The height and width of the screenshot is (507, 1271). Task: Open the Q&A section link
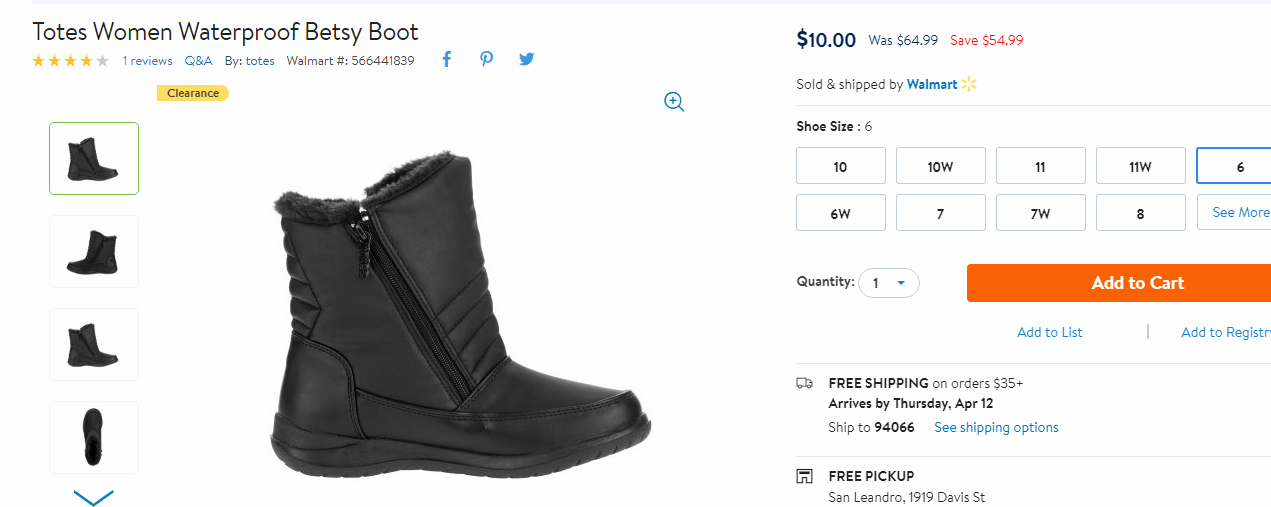tap(198, 61)
